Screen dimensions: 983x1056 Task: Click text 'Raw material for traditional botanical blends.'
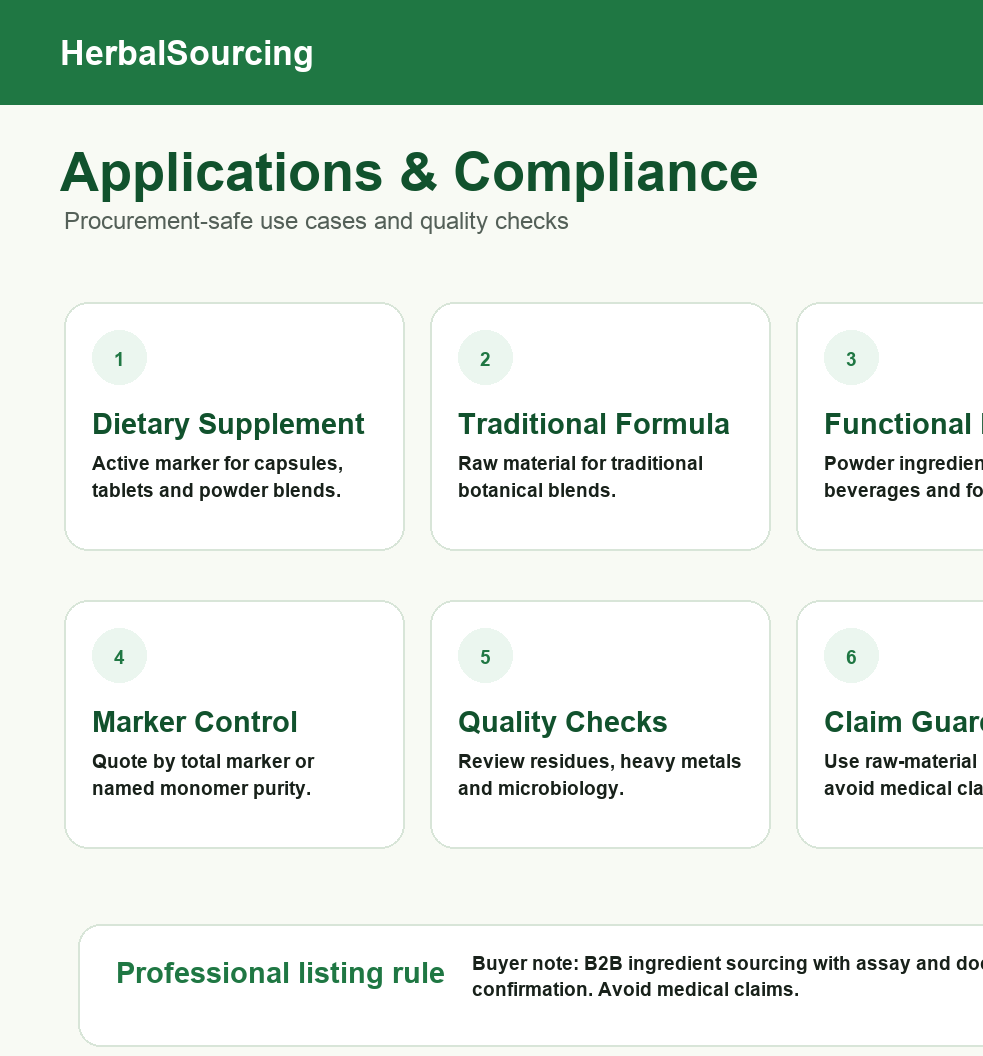[580, 477]
